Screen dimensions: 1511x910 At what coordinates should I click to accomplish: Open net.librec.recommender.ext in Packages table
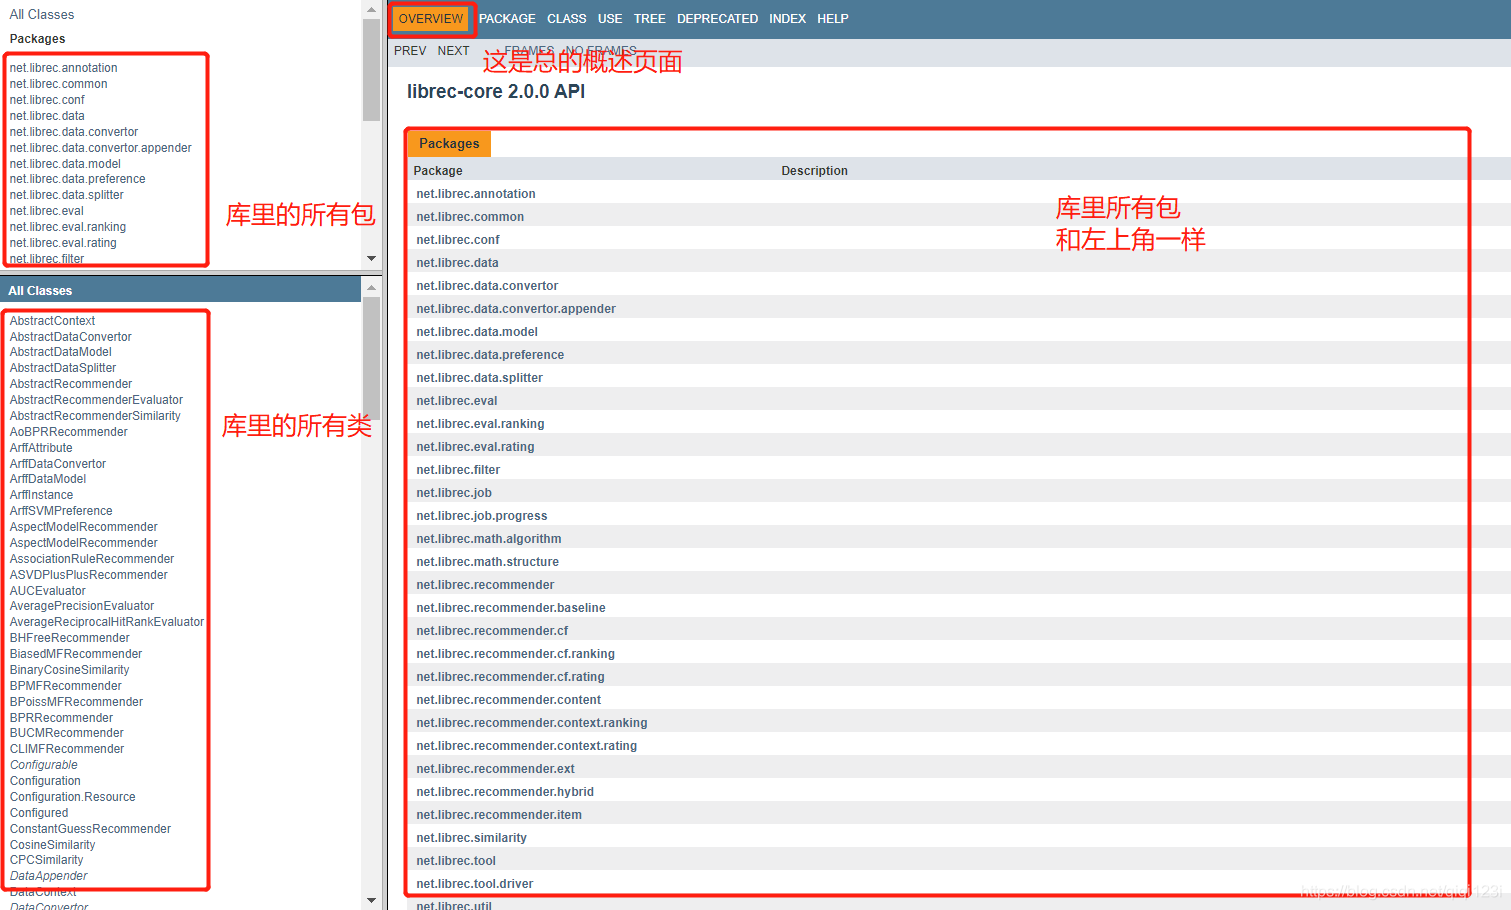click(x=496, y=769)
